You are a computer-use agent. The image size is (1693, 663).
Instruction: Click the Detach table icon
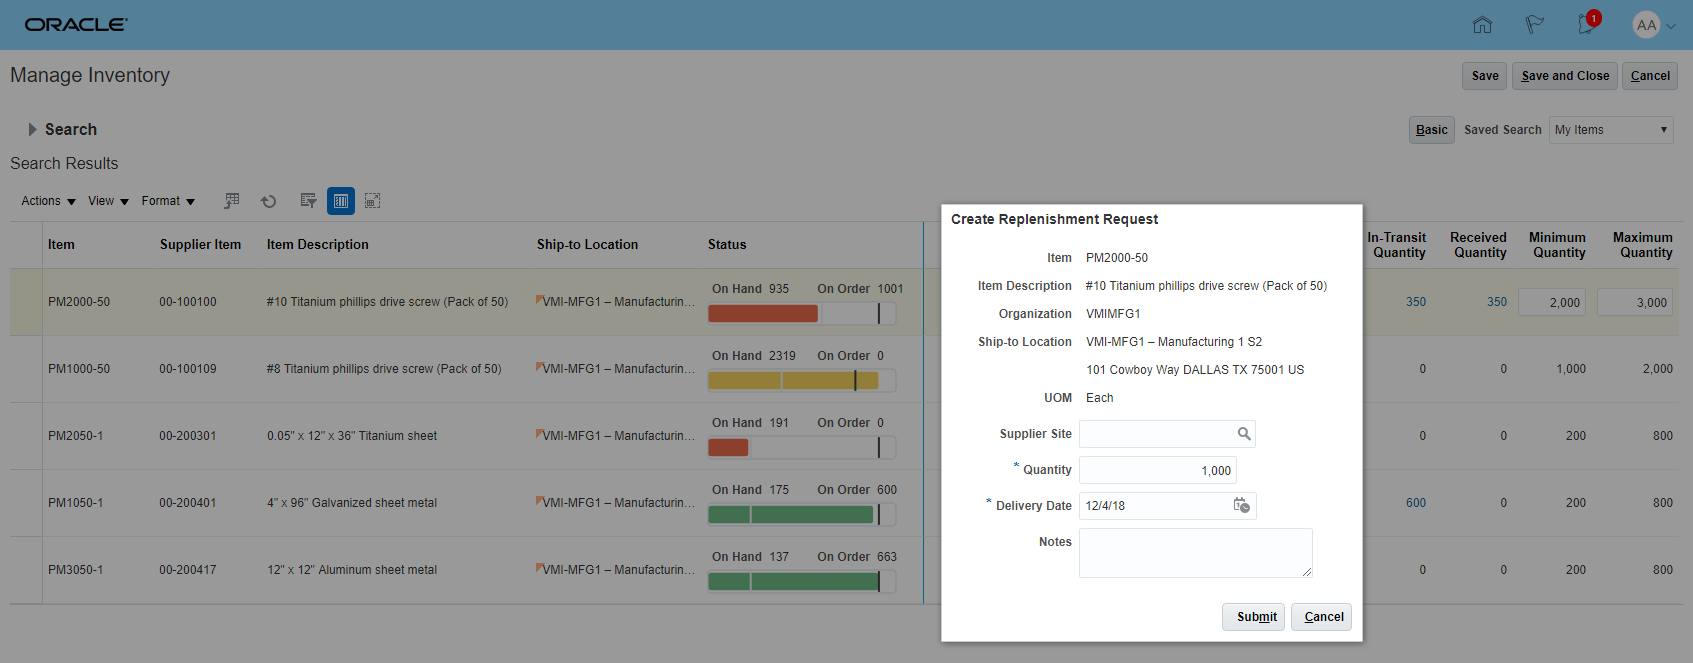pyautogui.click(x=372, y=201)
